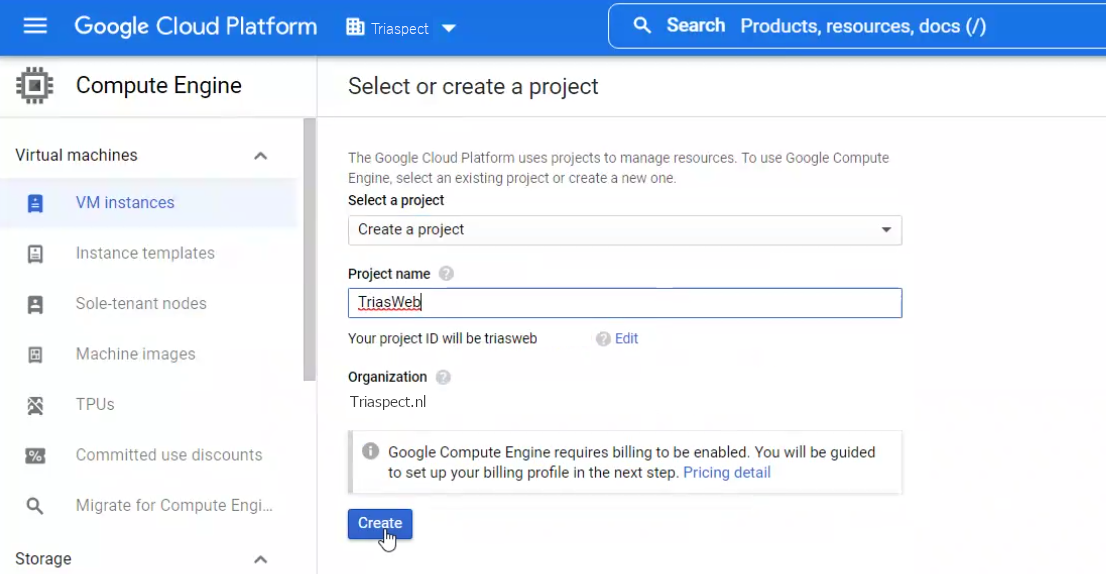Open the Select a project dropdown
The width and height of the screenshot is (1106, 574).
(x=624, y=230)
